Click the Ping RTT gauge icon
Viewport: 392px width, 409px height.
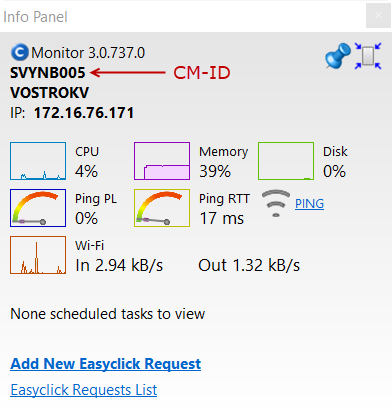click(x=162, y=208)
